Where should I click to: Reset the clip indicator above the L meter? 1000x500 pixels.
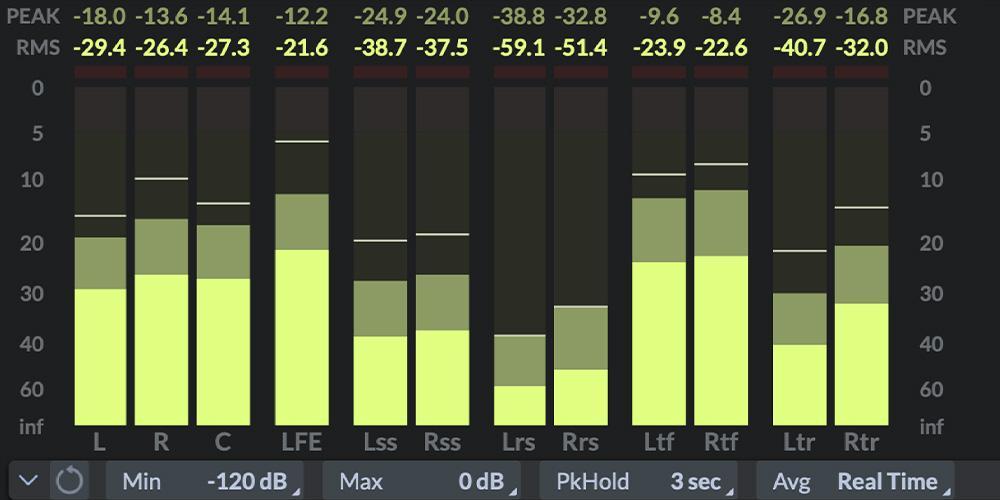pos(100,72)
